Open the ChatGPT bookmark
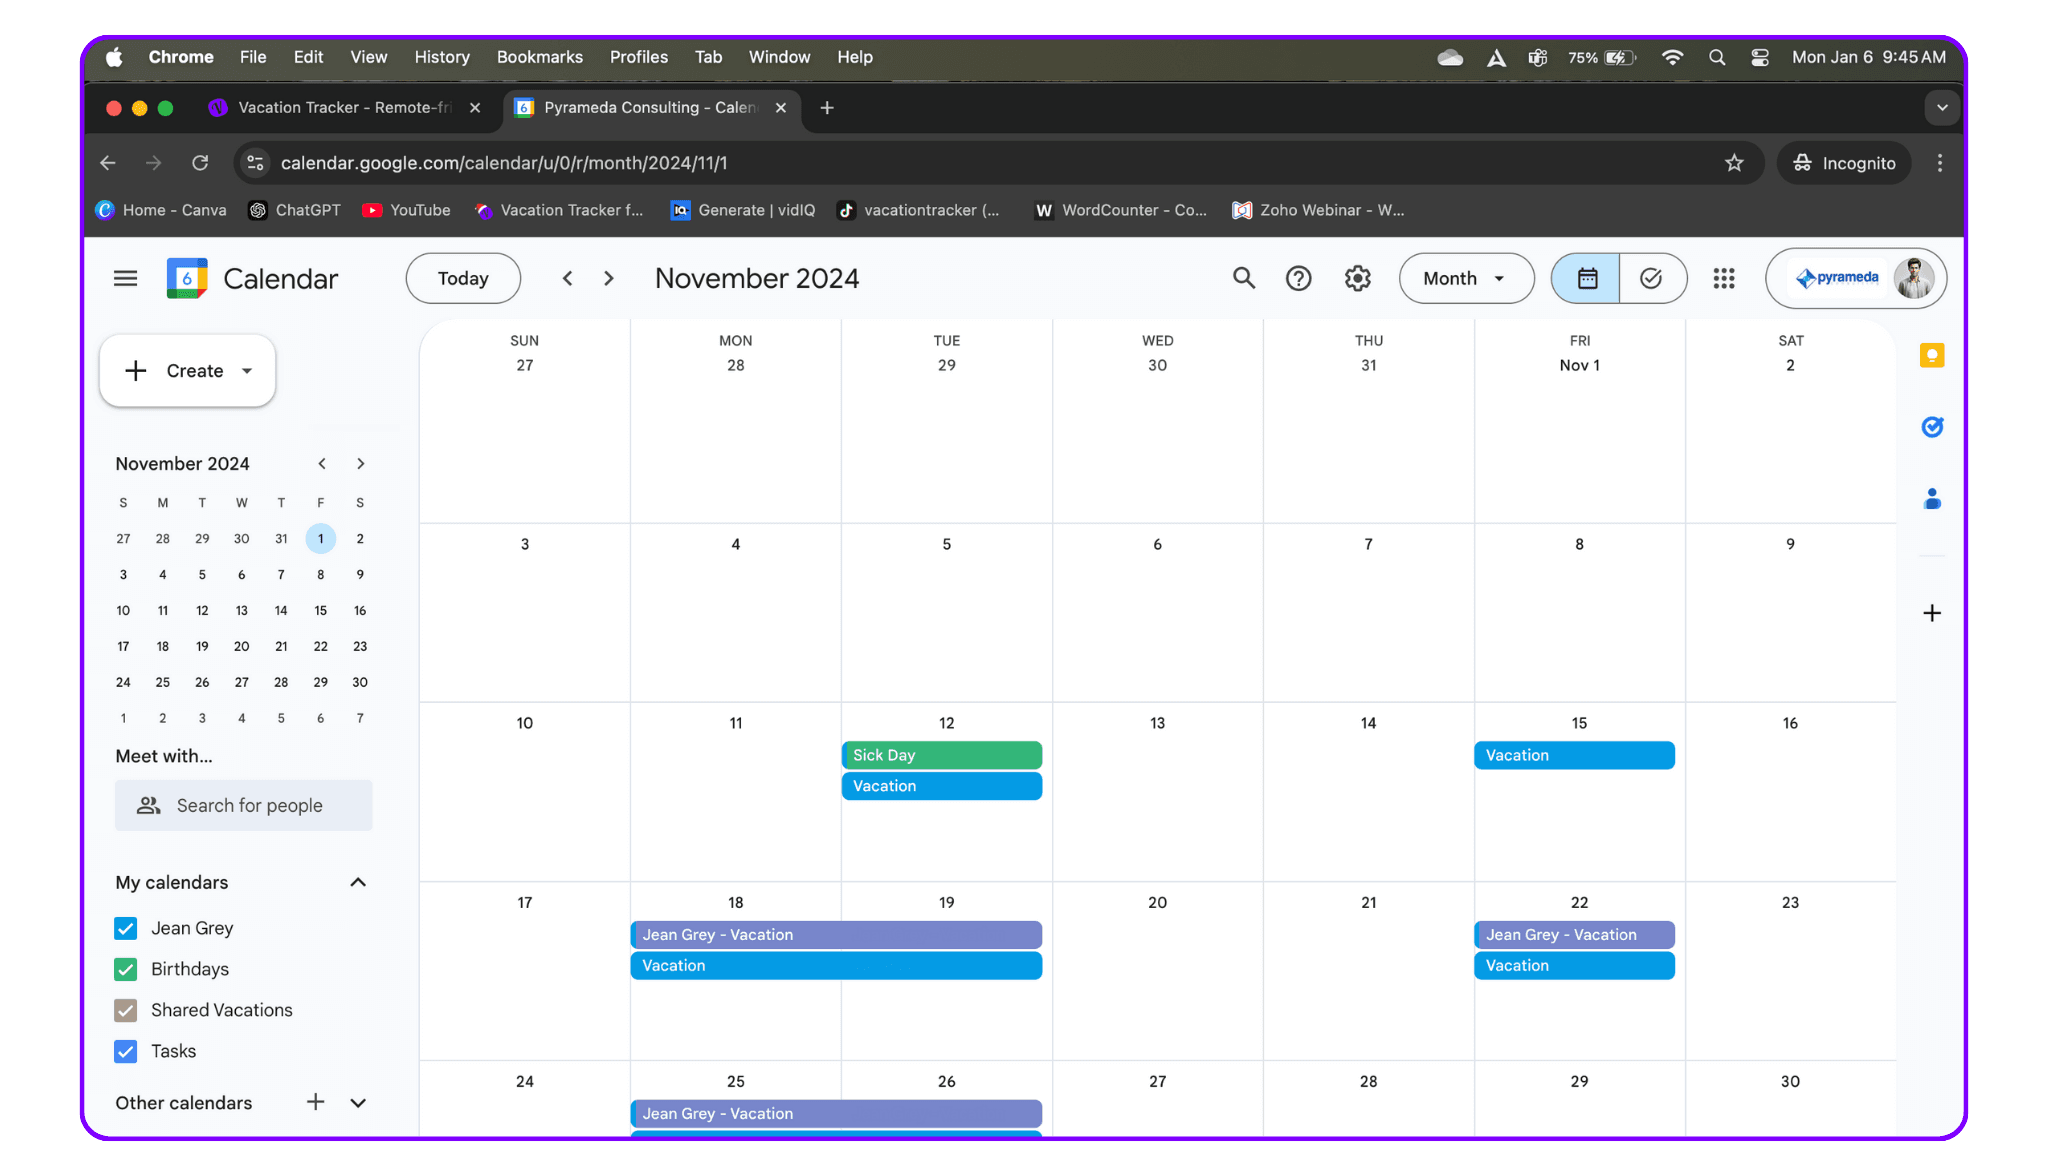 point(295,210)
